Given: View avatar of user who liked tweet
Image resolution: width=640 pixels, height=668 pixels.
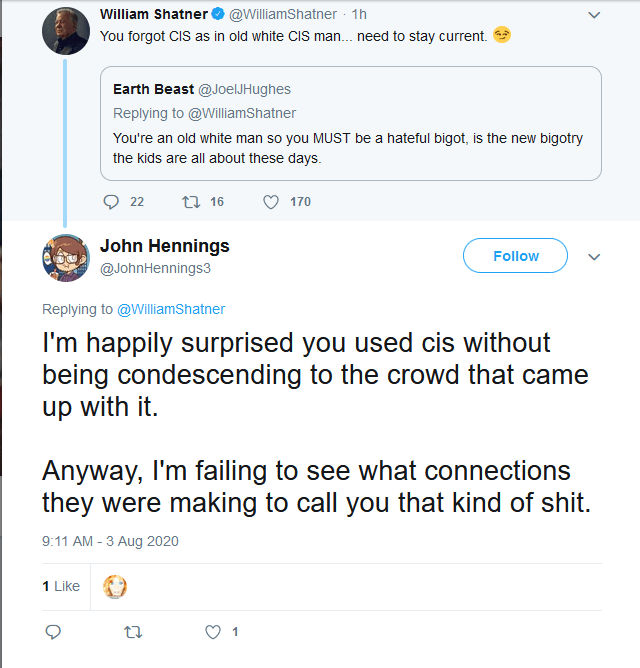Looking at the screenshot, I should point(116,586).
